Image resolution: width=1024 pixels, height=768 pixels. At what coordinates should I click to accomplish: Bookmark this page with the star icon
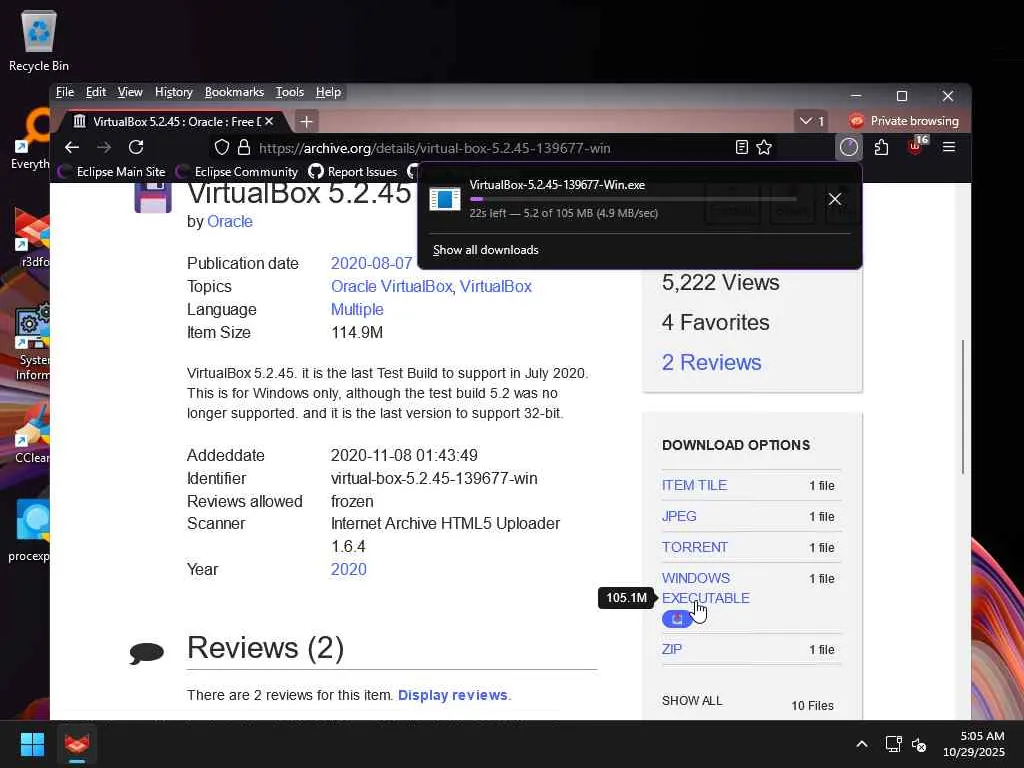tap(764, 148)
